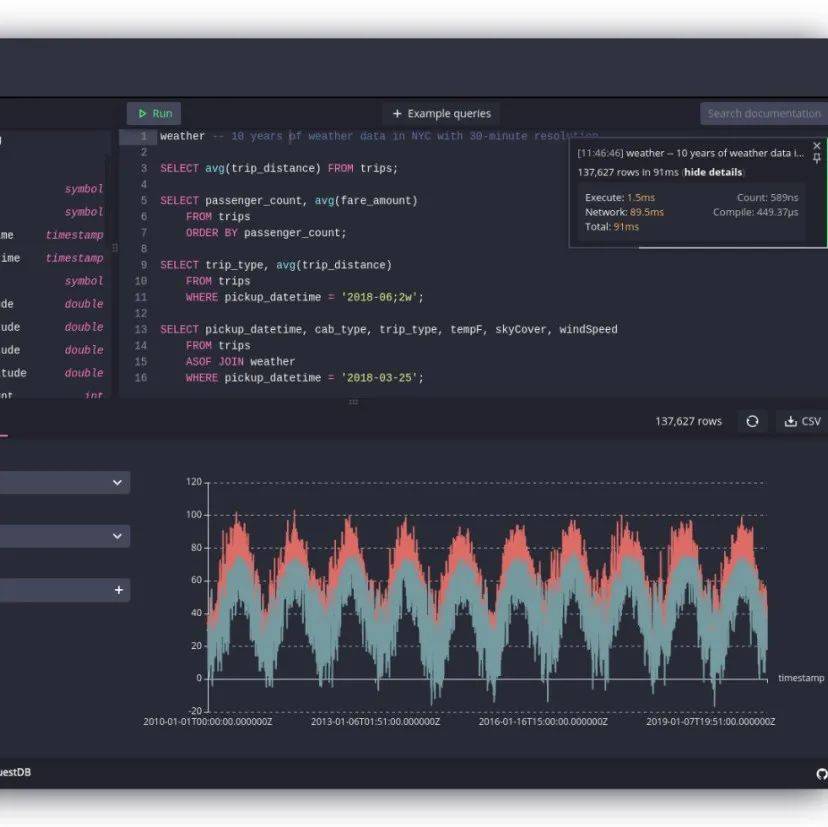Click the horizontal splitter below the editor

pyautogui.click(x=352, y=402)
